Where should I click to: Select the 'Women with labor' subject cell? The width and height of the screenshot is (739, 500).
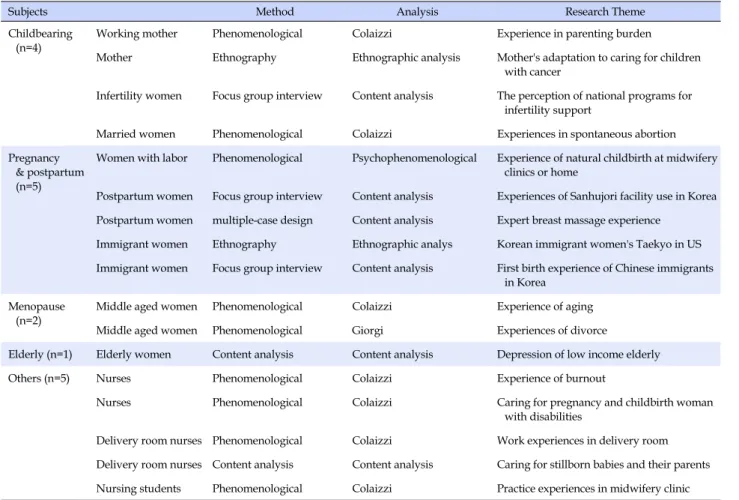142,158
